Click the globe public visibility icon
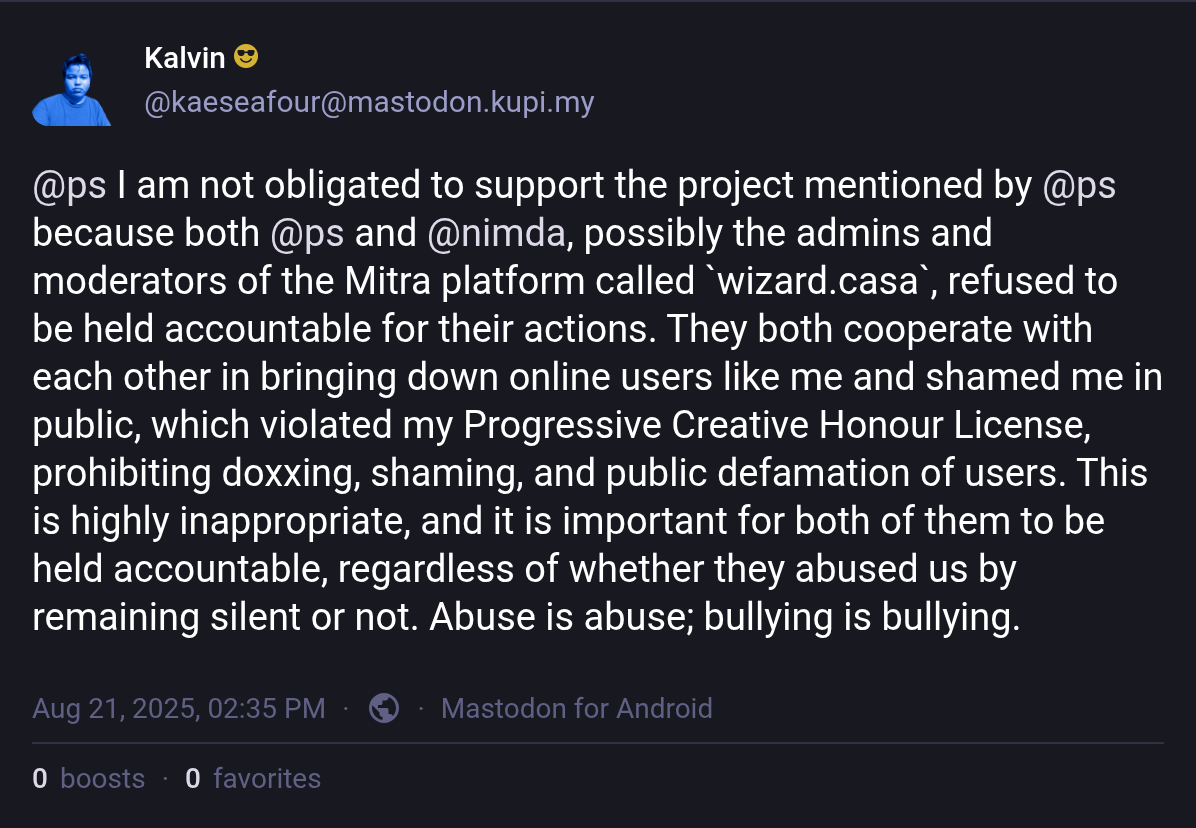This screenshot has height=828, width=1196. pyautogui.click(x=384, y=709)
